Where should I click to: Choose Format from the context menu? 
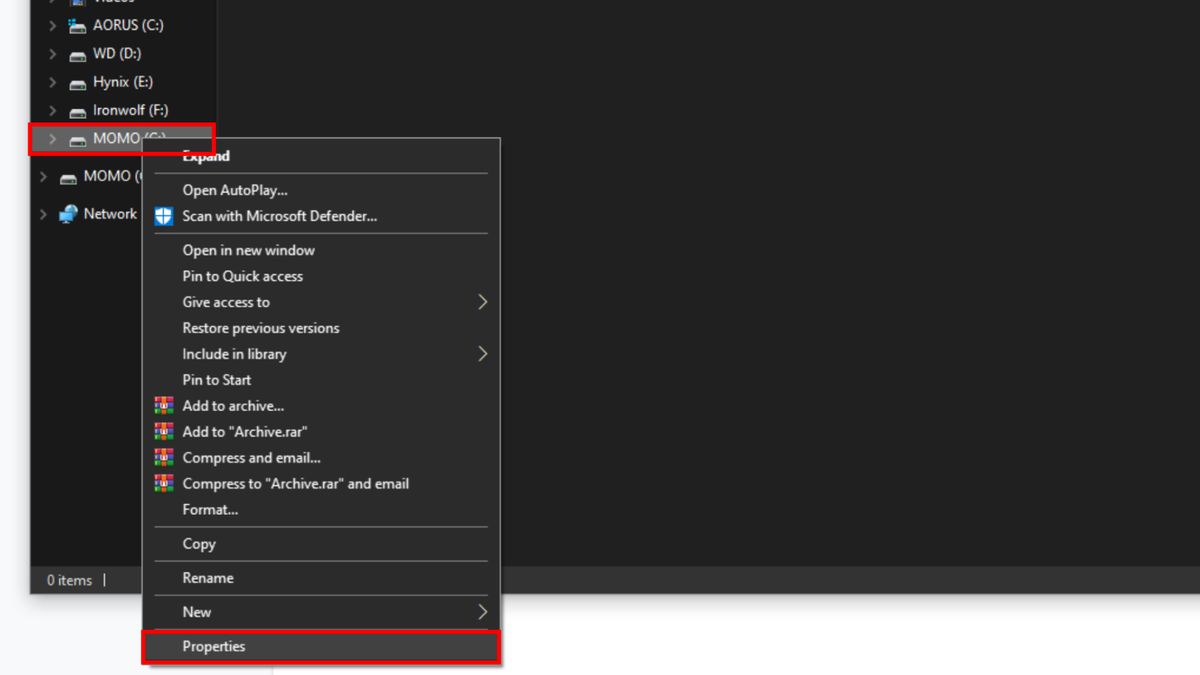click(x=209, y=509)
